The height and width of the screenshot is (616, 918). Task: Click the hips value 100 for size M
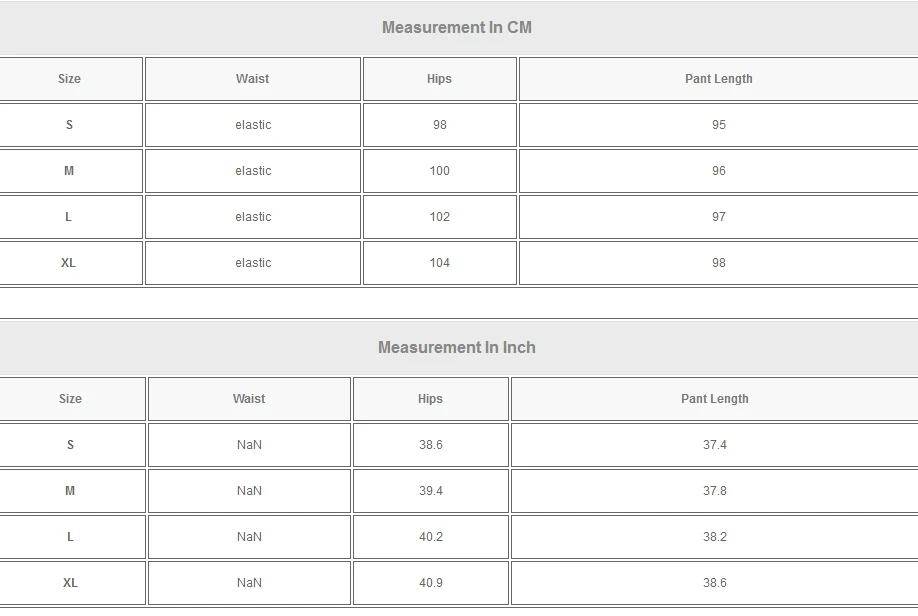439,171
